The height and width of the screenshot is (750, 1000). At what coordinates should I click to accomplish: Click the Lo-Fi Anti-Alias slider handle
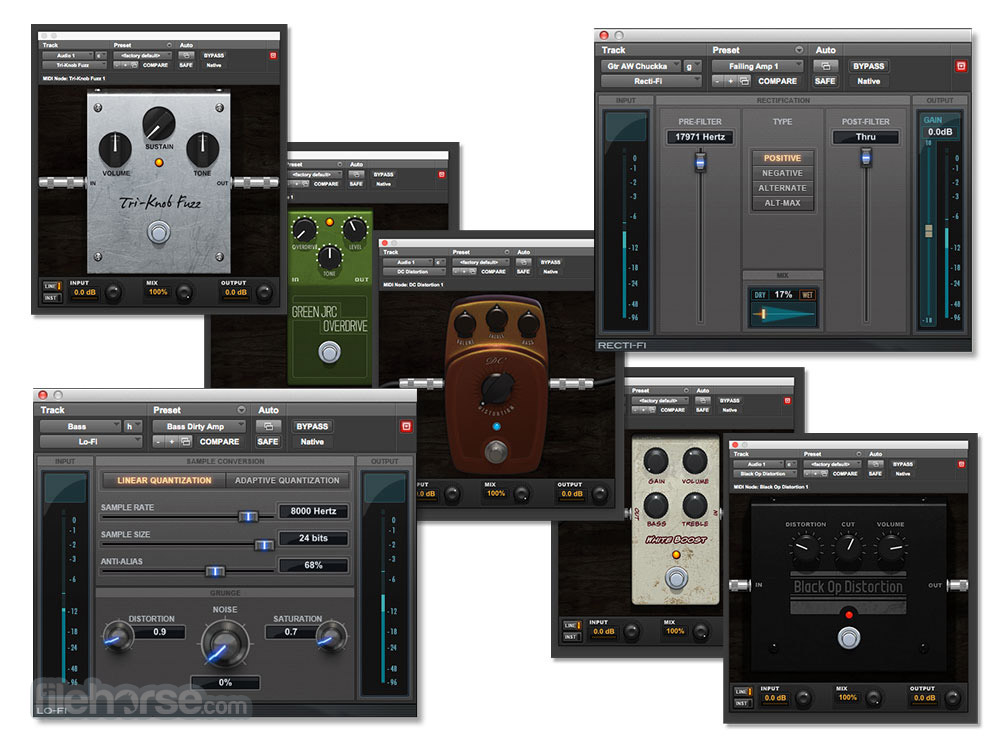(x=215, y=571)
